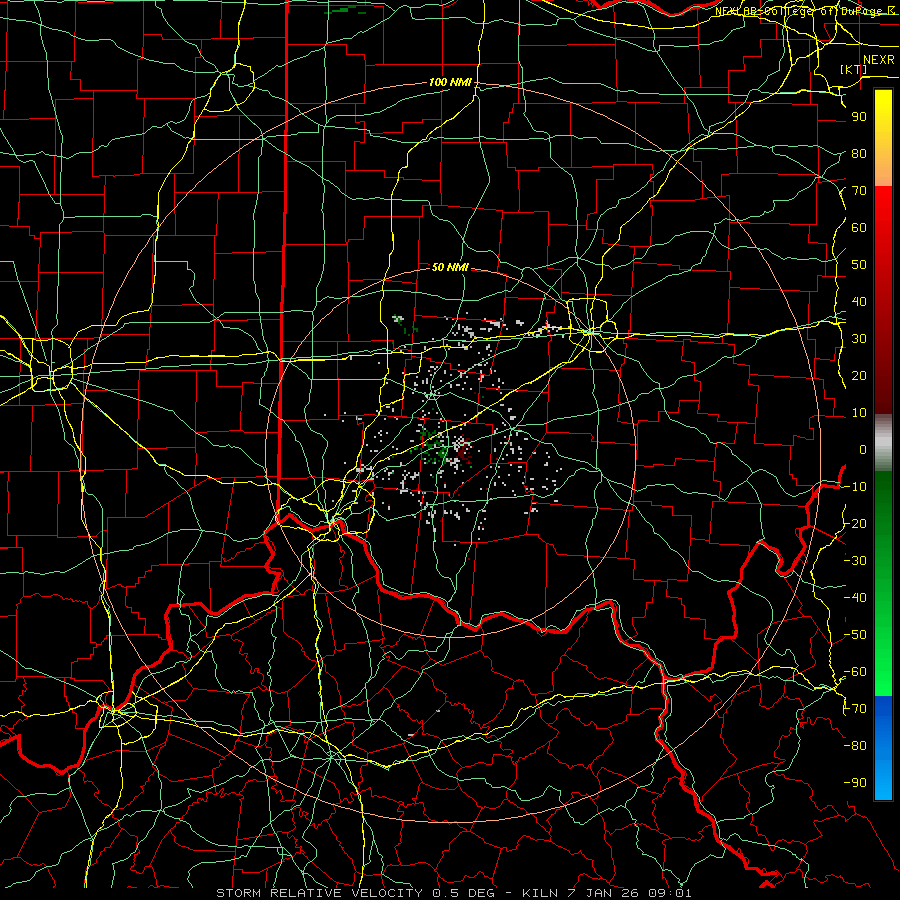
Task: Click the -30 label beside the green band
Action: (855, 561)
